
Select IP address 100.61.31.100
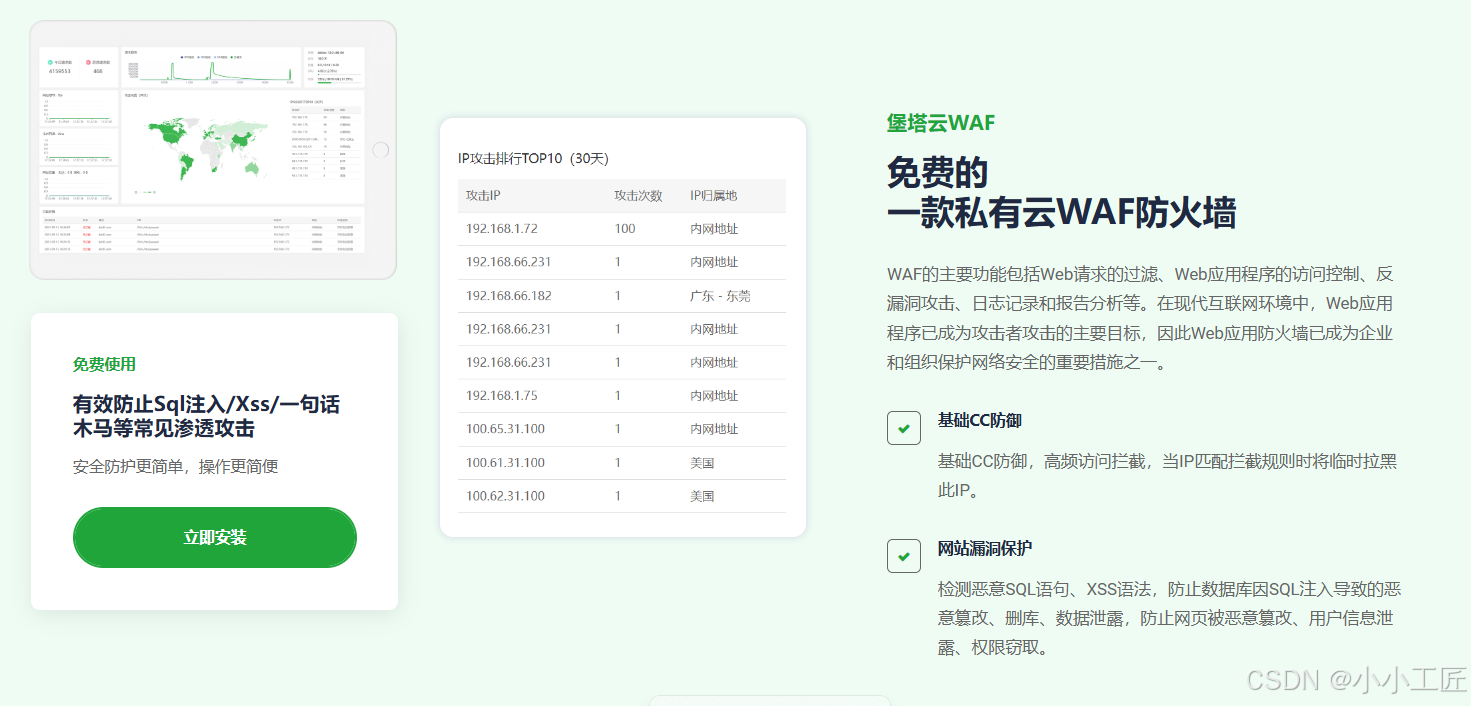[x=505, y=463]
